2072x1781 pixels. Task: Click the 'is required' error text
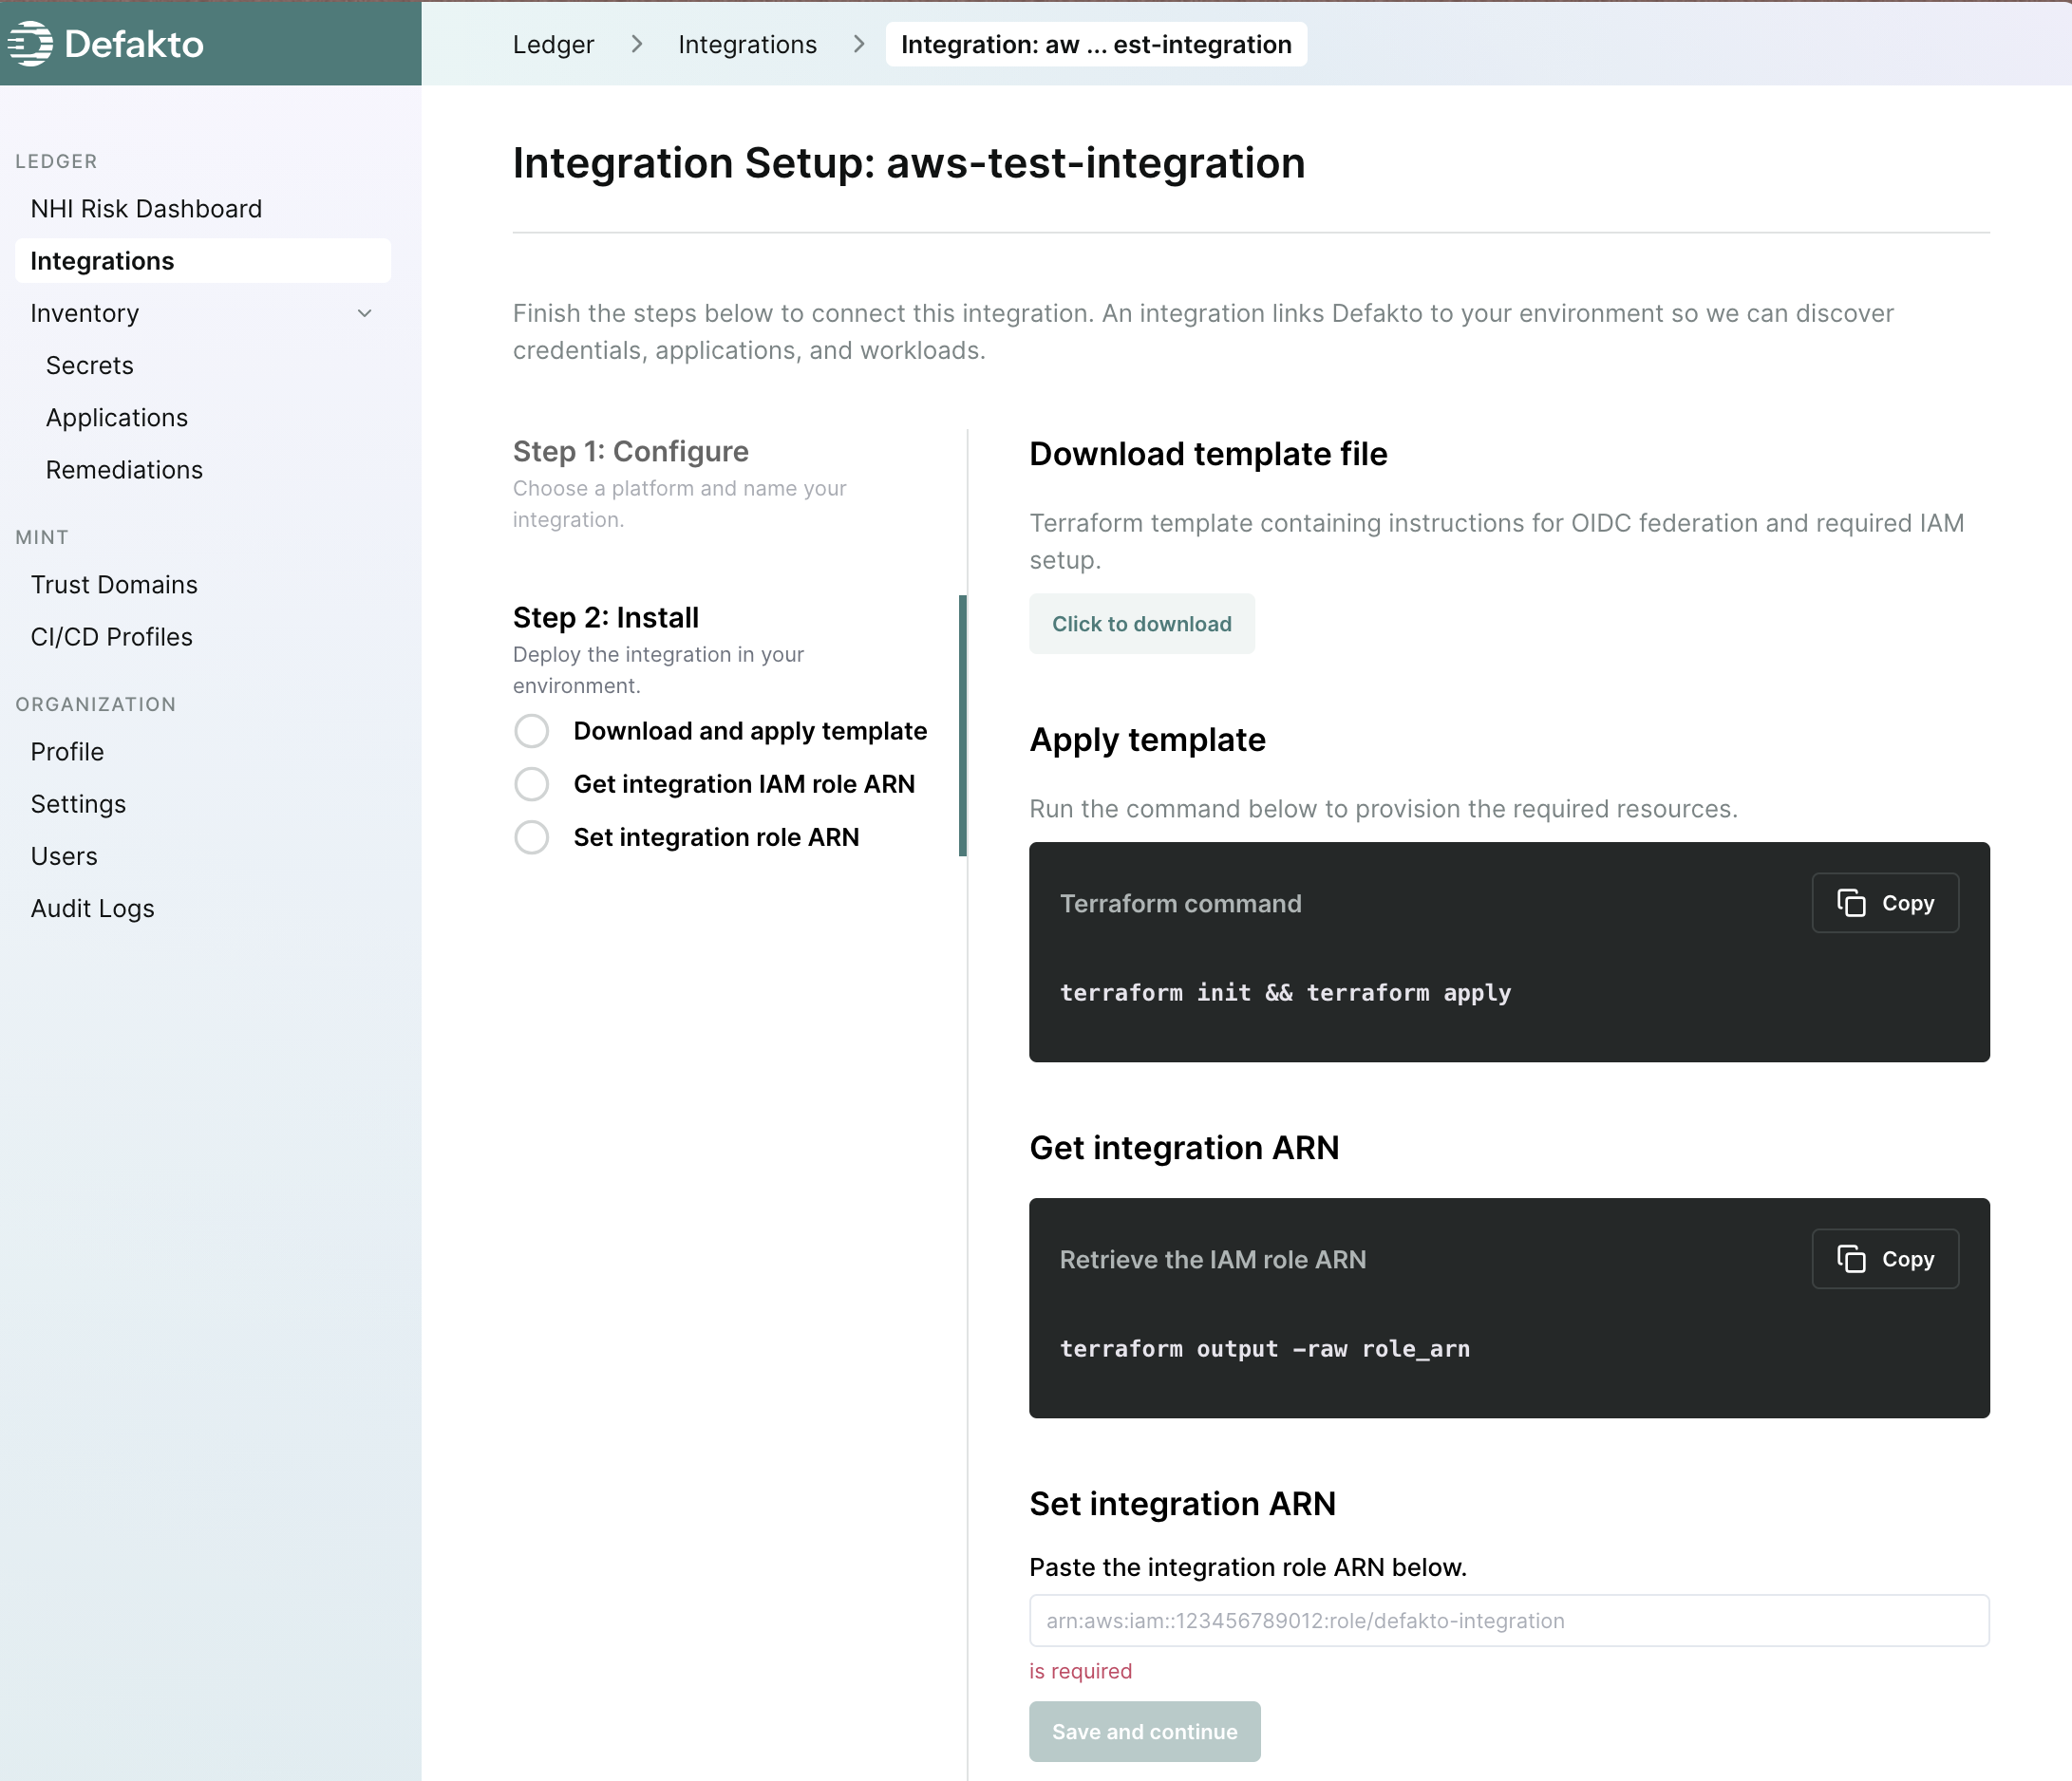1080,1671
